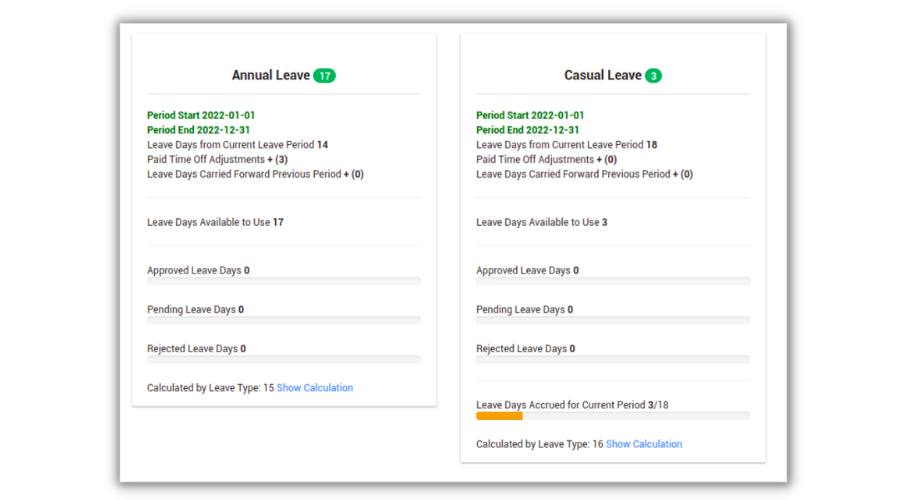Click the Annual Leave Approved Leave Days bar
900x500 pixels.
point(283,282)
